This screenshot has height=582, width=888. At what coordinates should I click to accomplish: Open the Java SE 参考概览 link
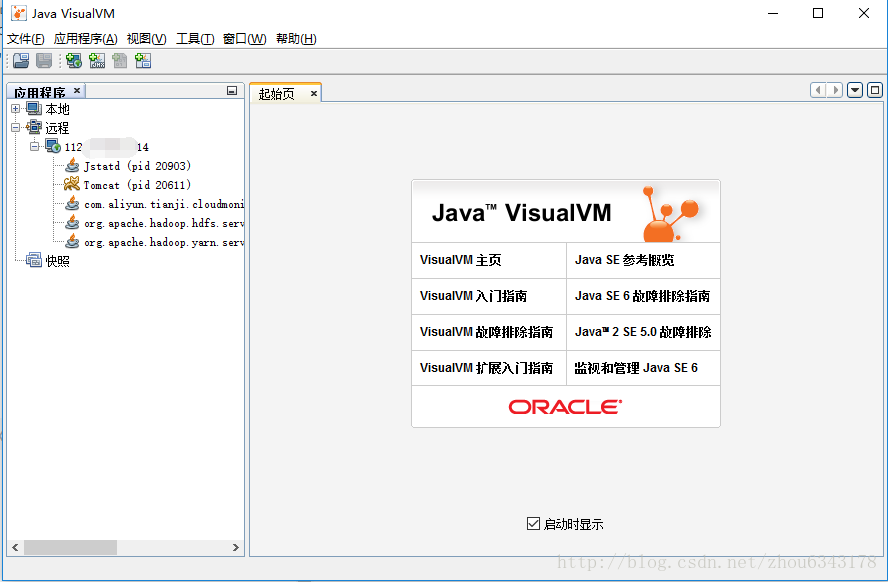(625, 260)
